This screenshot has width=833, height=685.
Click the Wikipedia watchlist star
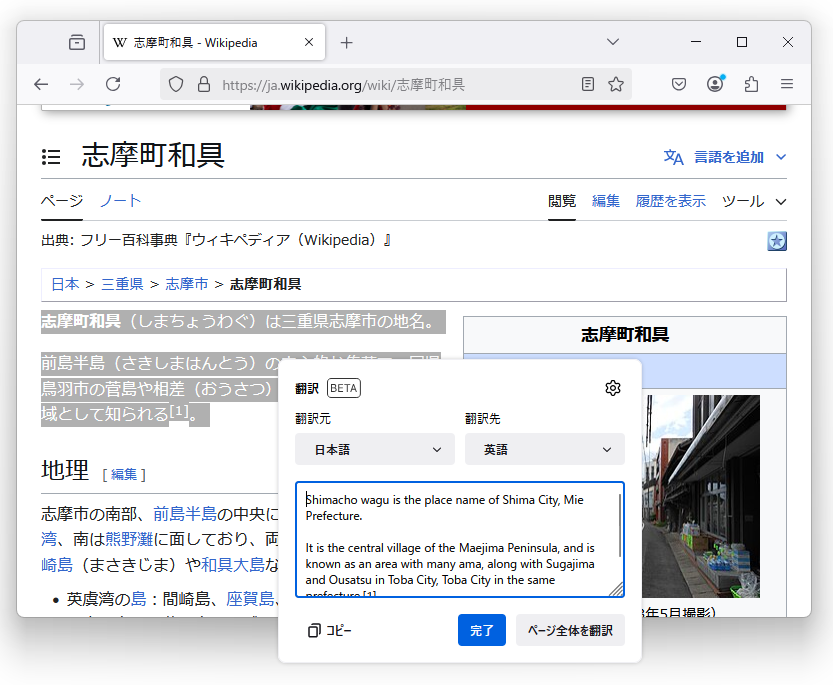[776, 240]
